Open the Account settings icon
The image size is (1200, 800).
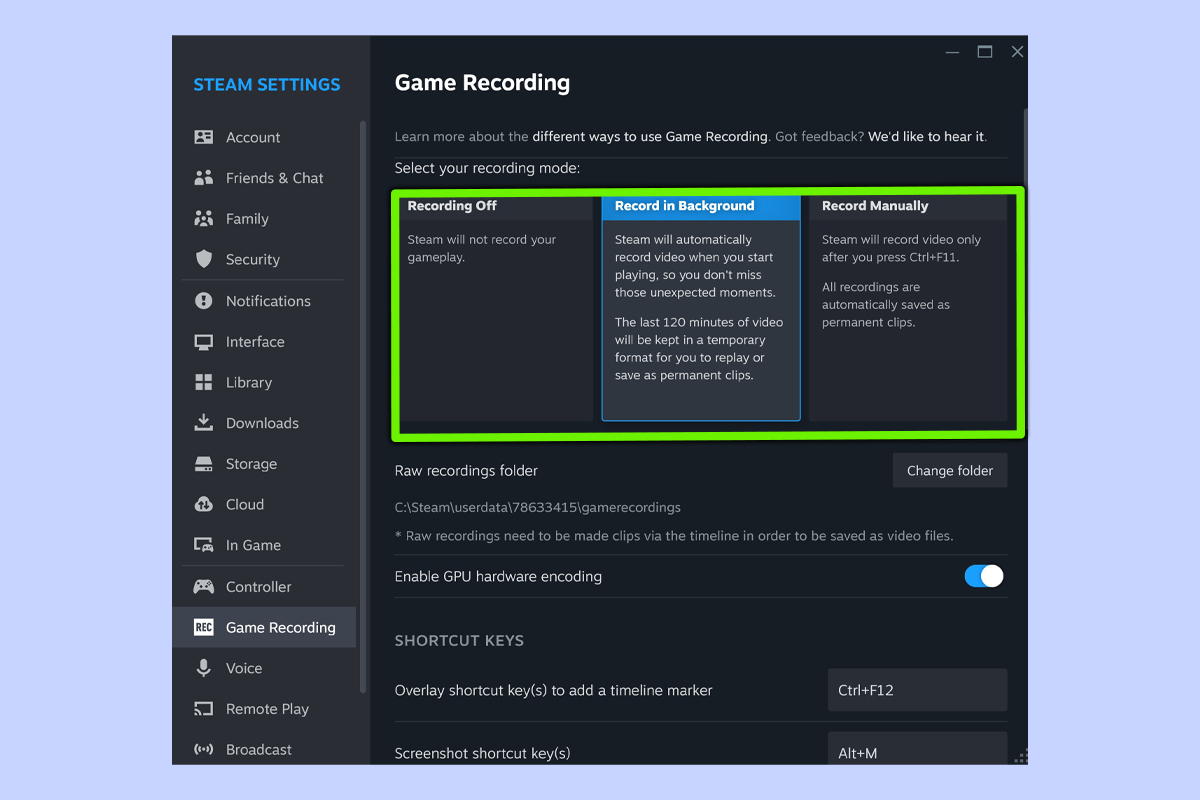[203, 137]
